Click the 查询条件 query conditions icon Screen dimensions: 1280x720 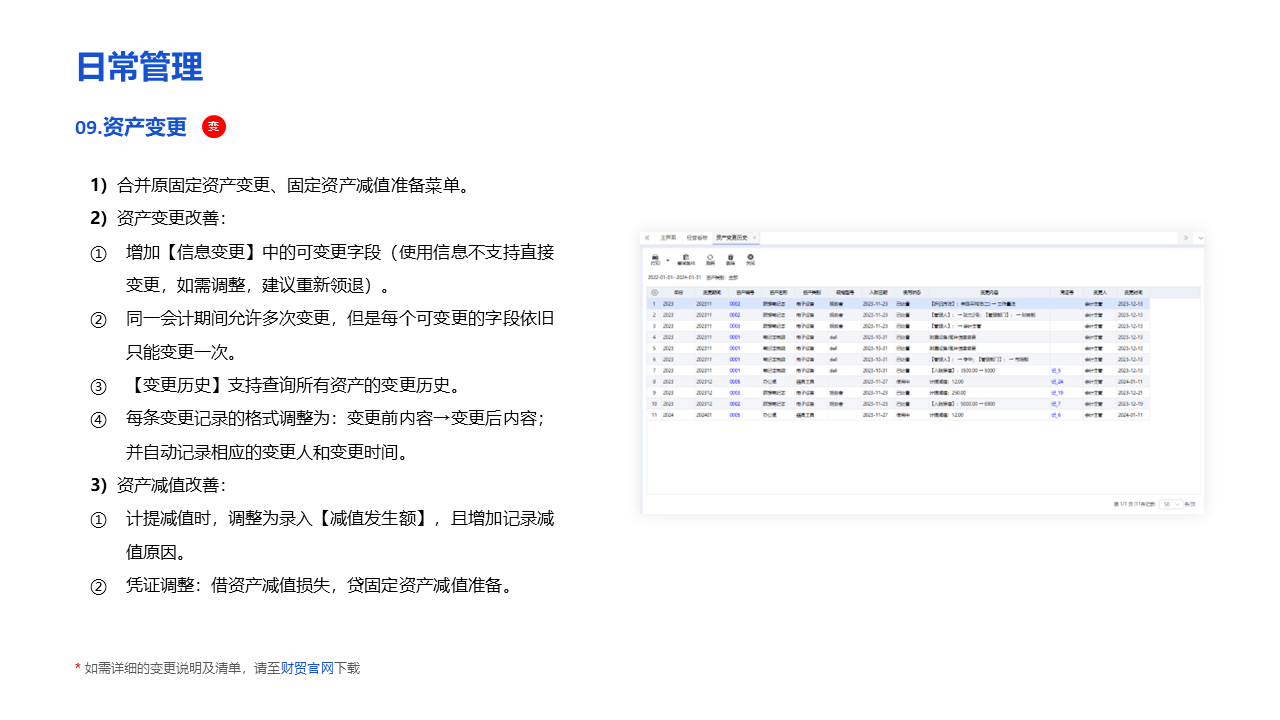[x=686, y=258]
